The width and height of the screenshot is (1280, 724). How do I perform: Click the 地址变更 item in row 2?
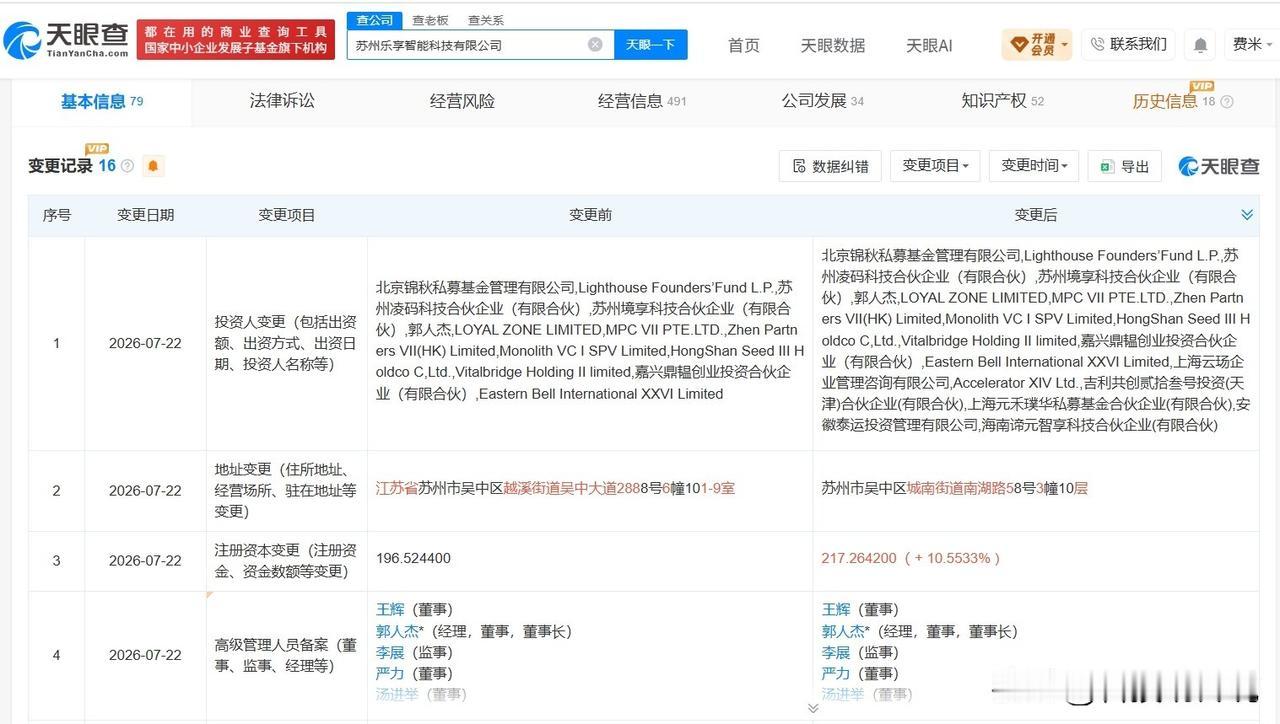coord(286,490)
